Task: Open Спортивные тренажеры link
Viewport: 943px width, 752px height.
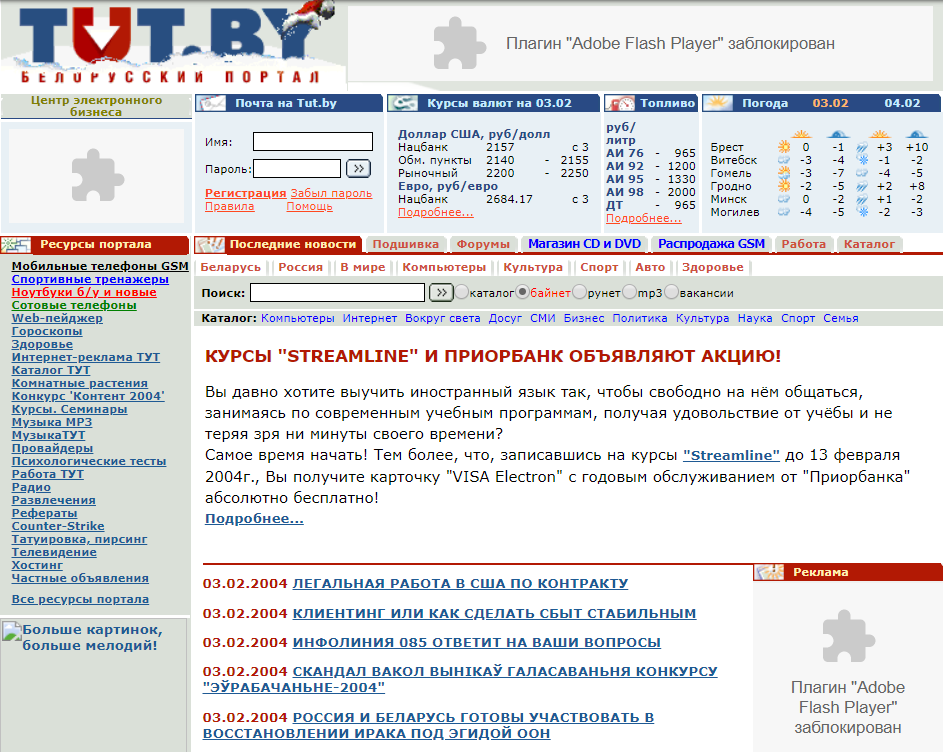Action: click(x=90, y=279)
